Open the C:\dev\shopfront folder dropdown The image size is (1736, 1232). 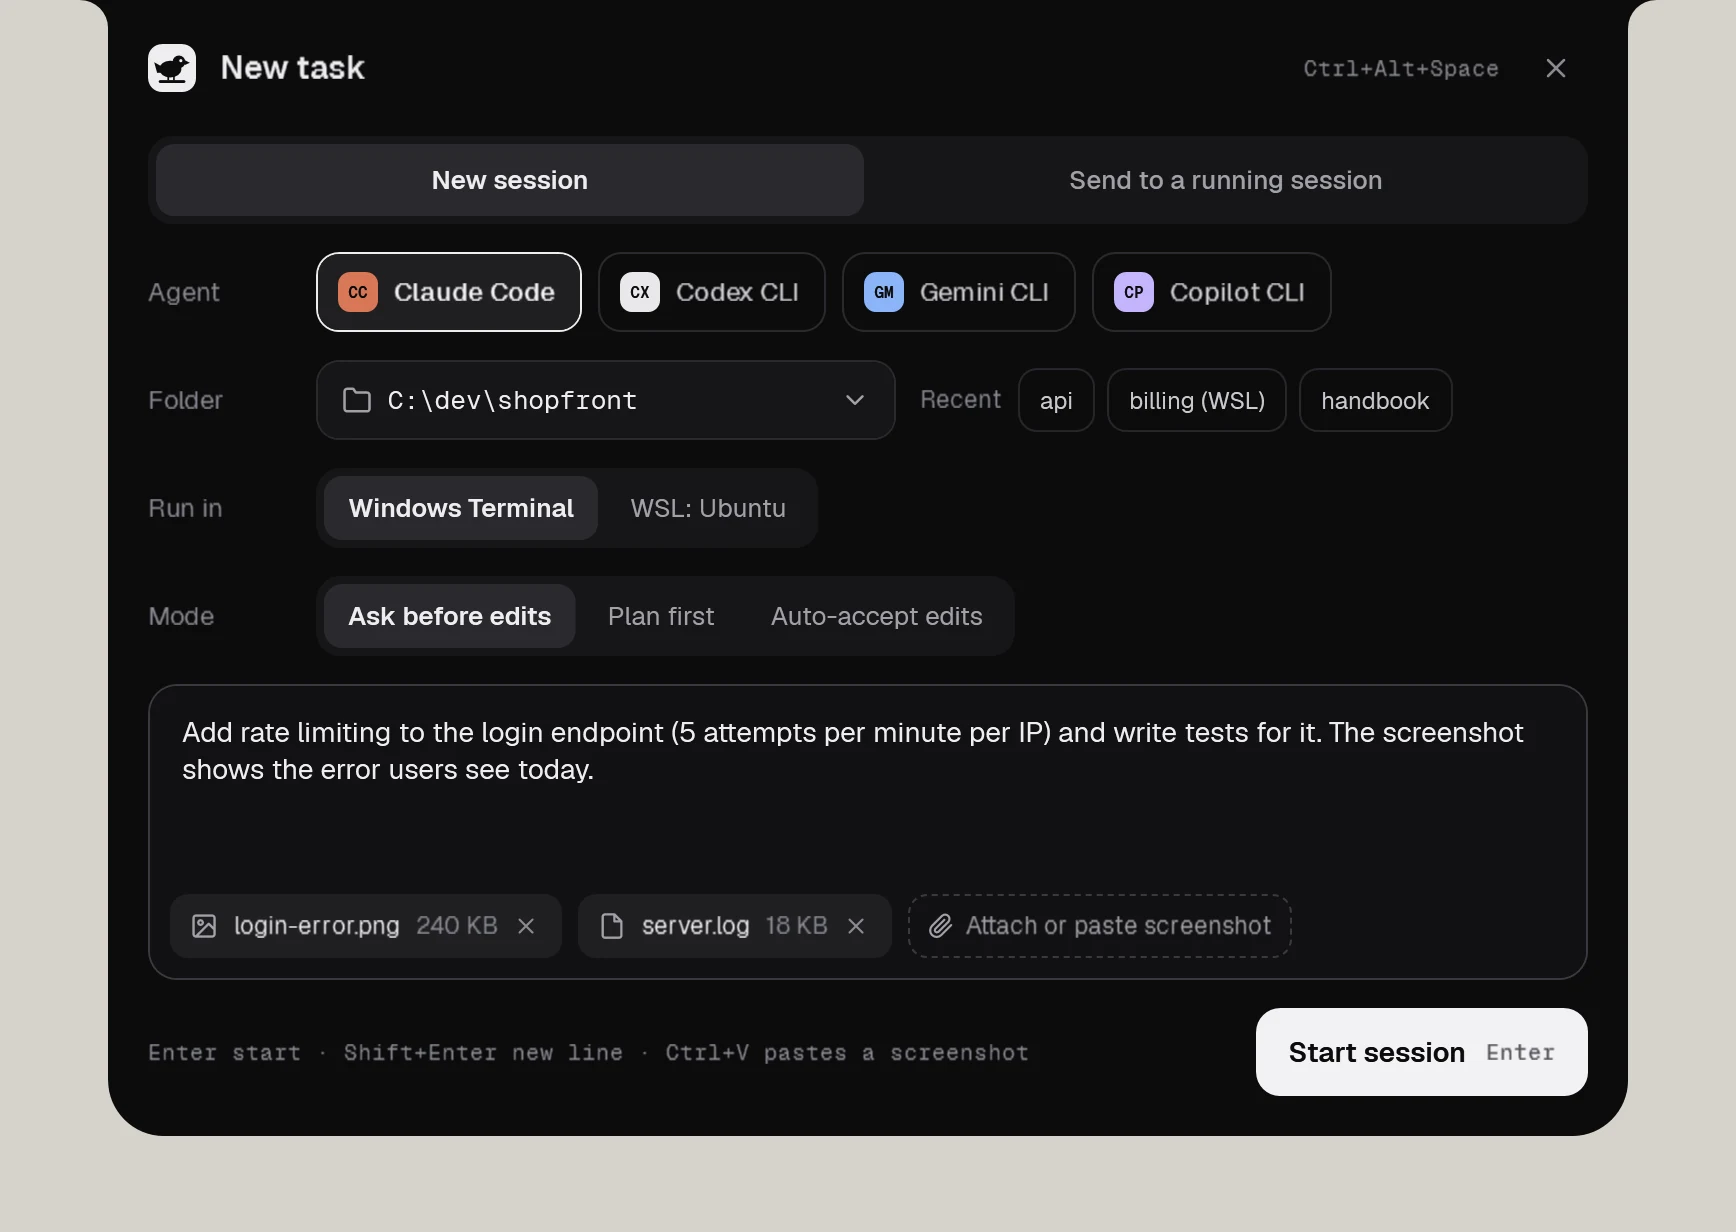606,400
